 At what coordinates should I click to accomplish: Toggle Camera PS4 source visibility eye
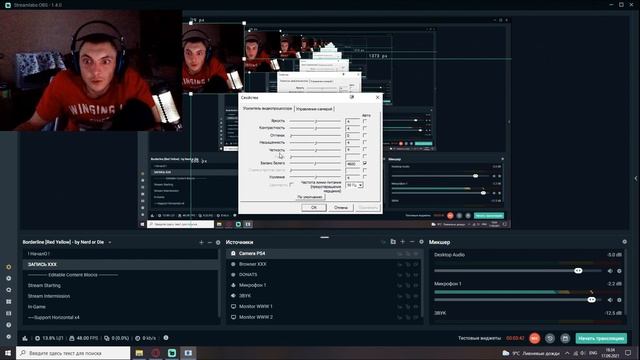(415, 254)
